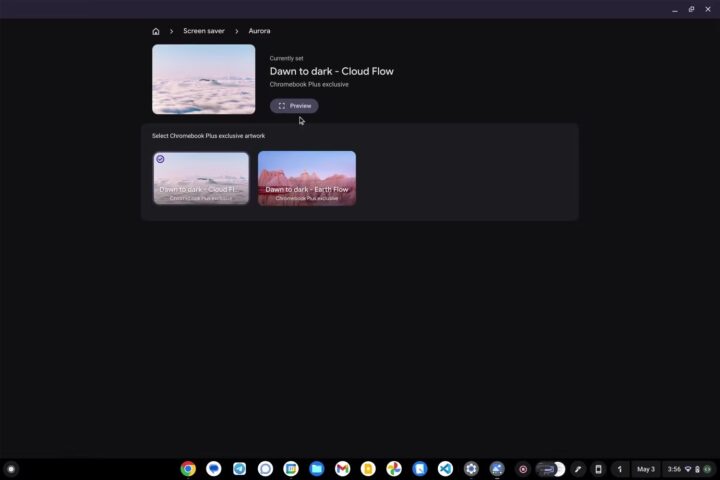Open Settings gear app on shelf

tap(472, 469)
